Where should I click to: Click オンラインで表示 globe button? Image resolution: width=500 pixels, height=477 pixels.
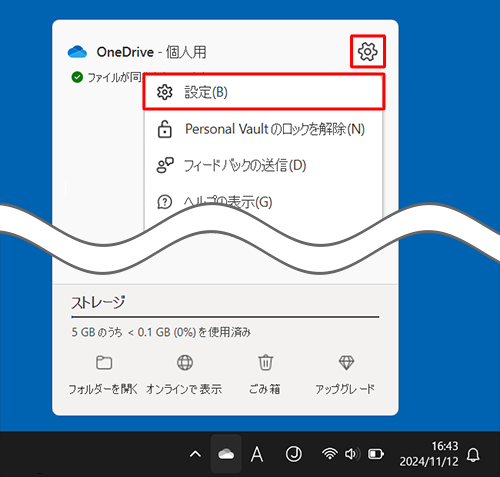(x=184, y=376)
